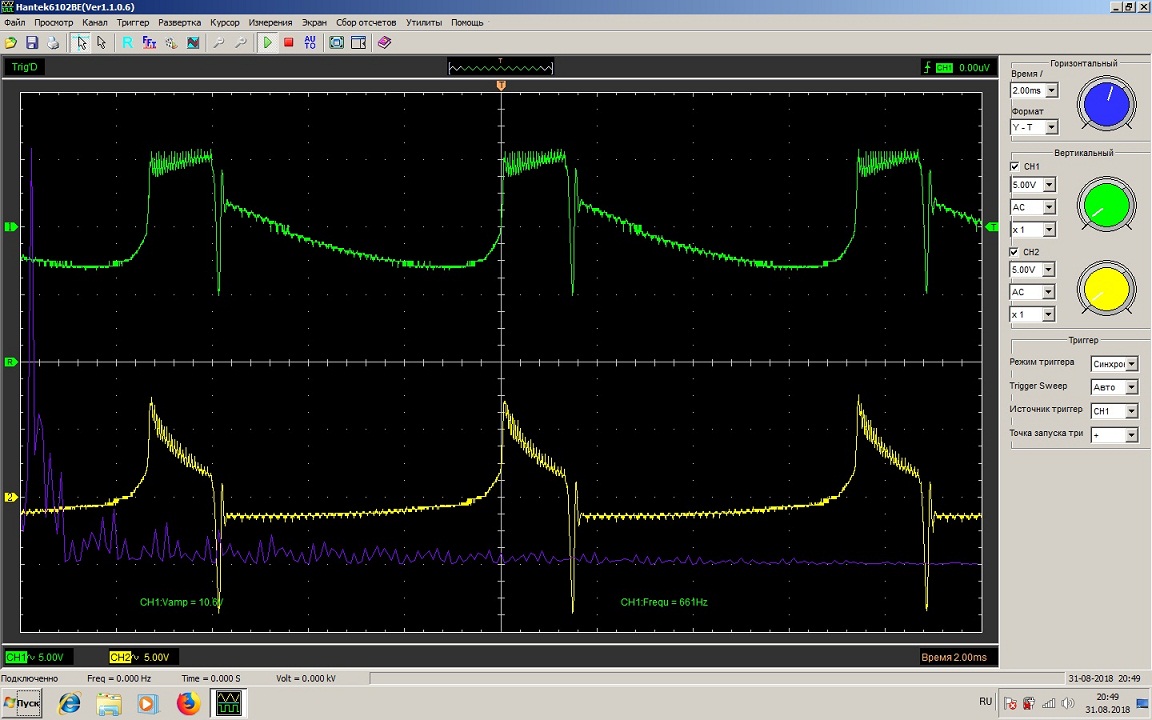1152x720 pixels.
Task: Click the R reference level marker
Action: pos(11,361)
